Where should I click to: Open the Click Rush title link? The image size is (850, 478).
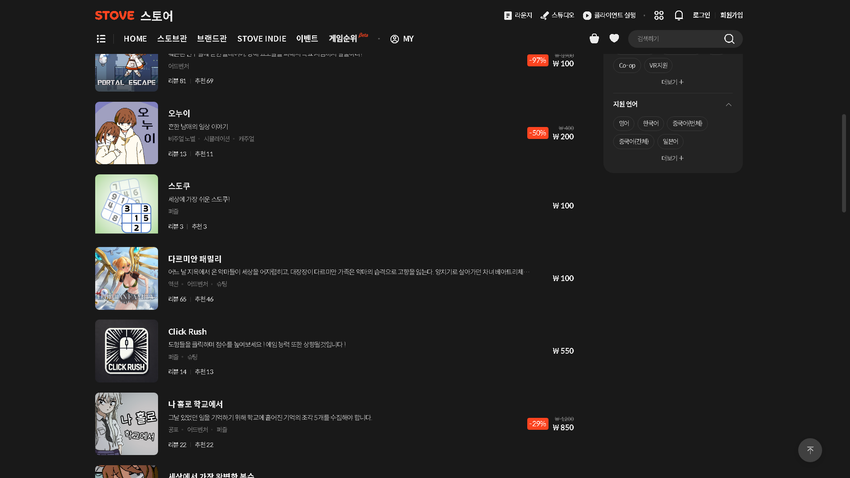point(187,332)
